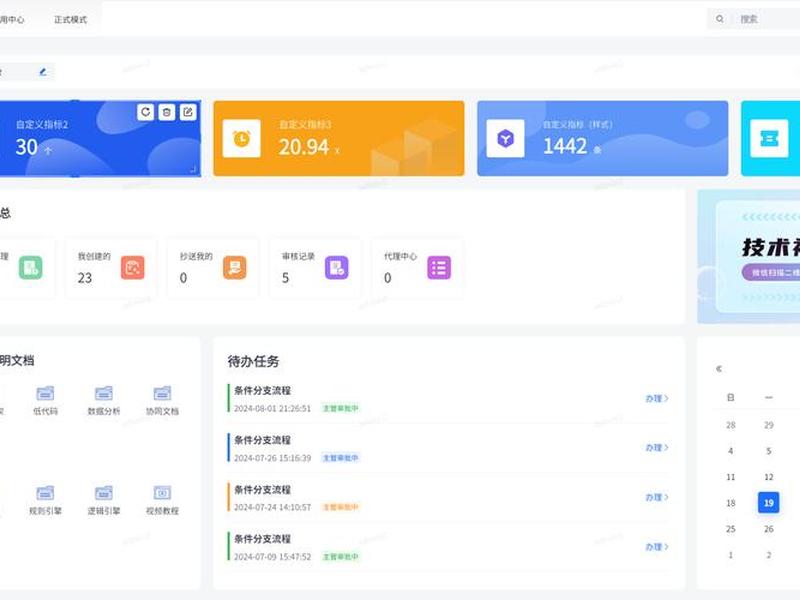Click the green document icon in summary row
Image resolution: width=800 pixels, height=600 pixels.
pos(31,267)
